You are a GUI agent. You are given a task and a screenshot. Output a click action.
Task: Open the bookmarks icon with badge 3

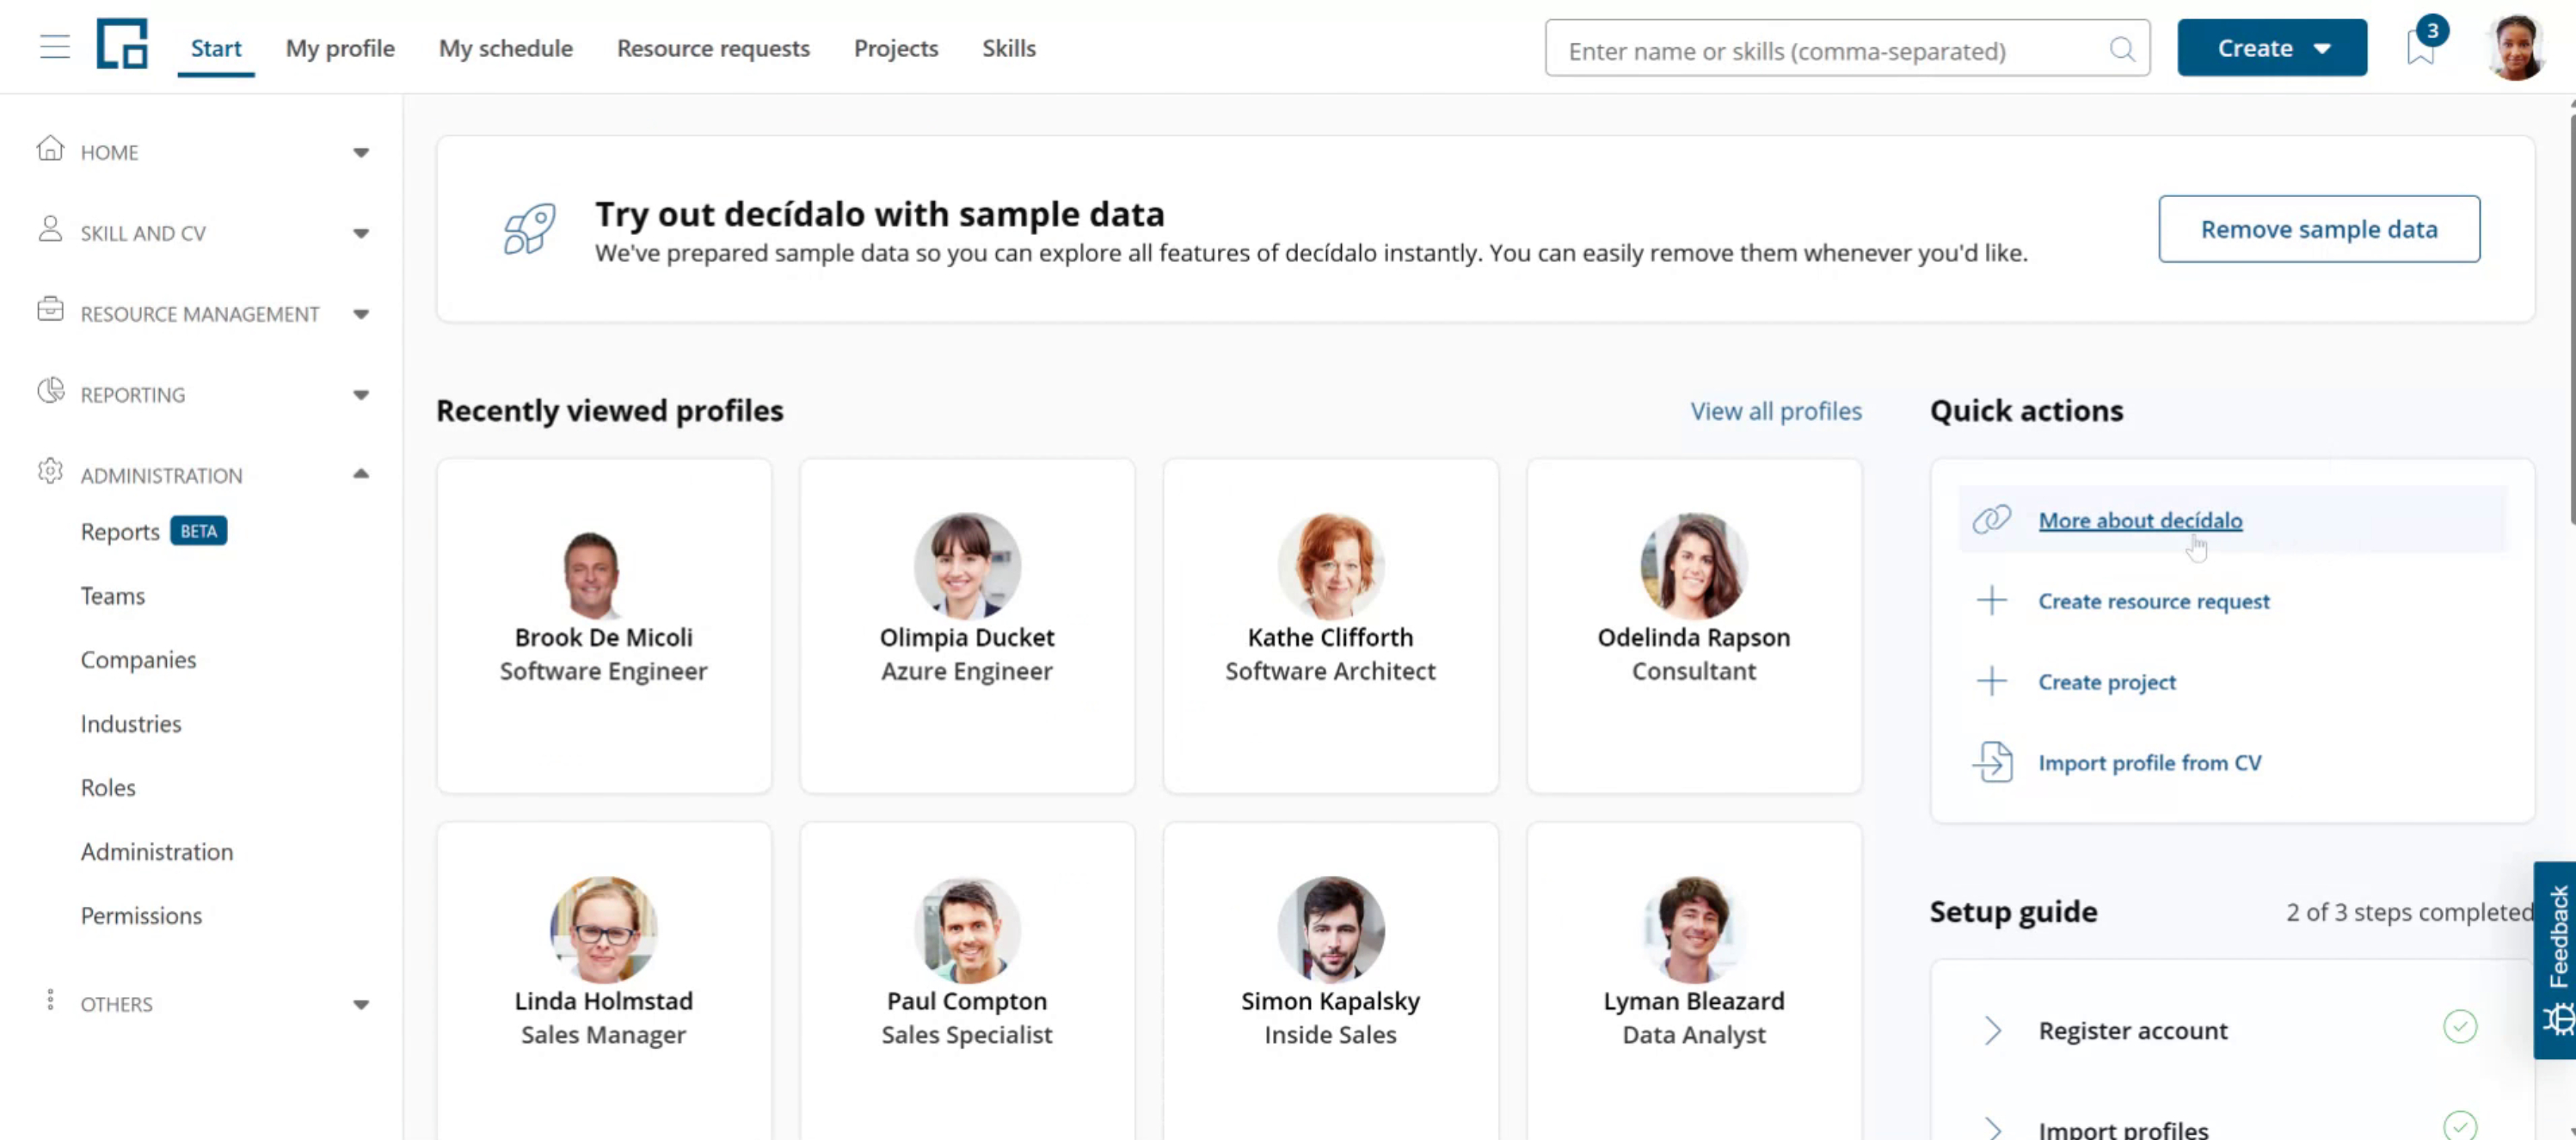[2421, 47]
